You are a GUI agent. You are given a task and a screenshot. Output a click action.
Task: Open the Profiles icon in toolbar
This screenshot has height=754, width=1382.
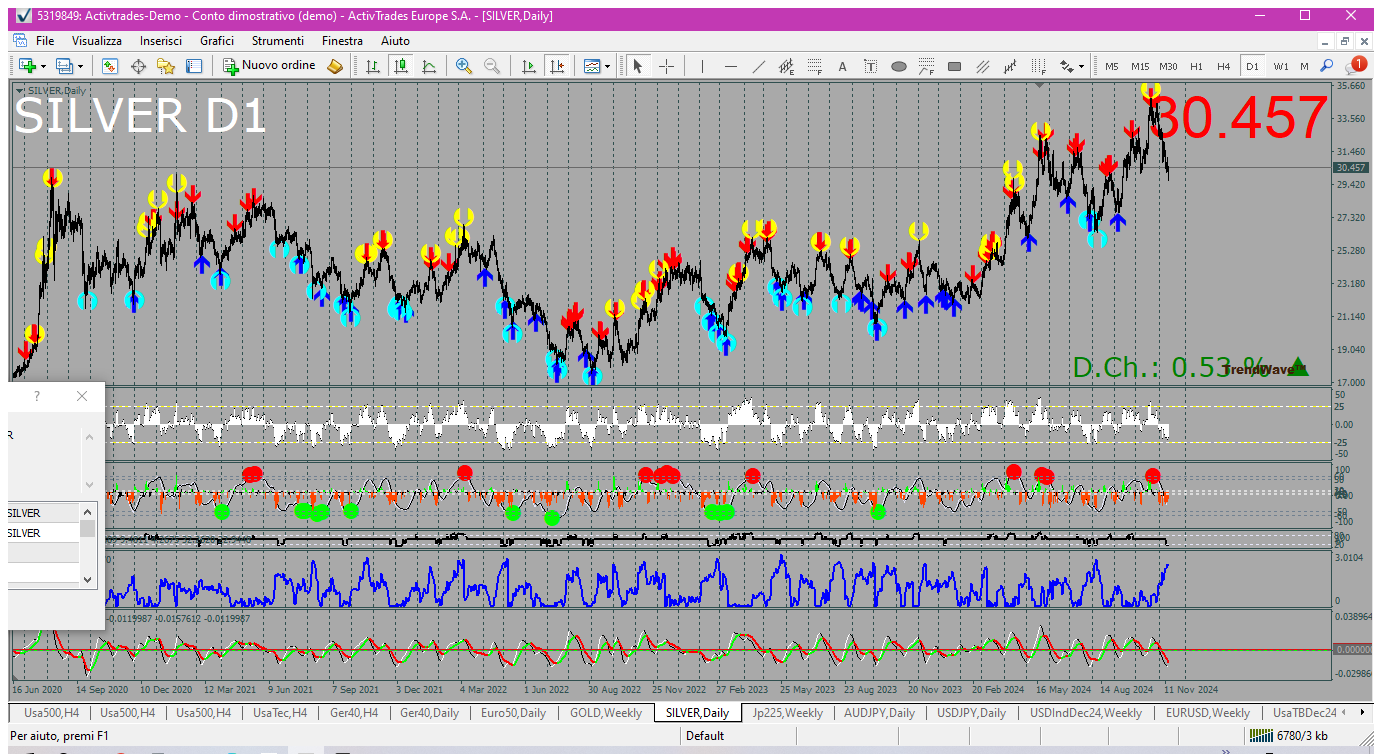click(x=65, y=66)
